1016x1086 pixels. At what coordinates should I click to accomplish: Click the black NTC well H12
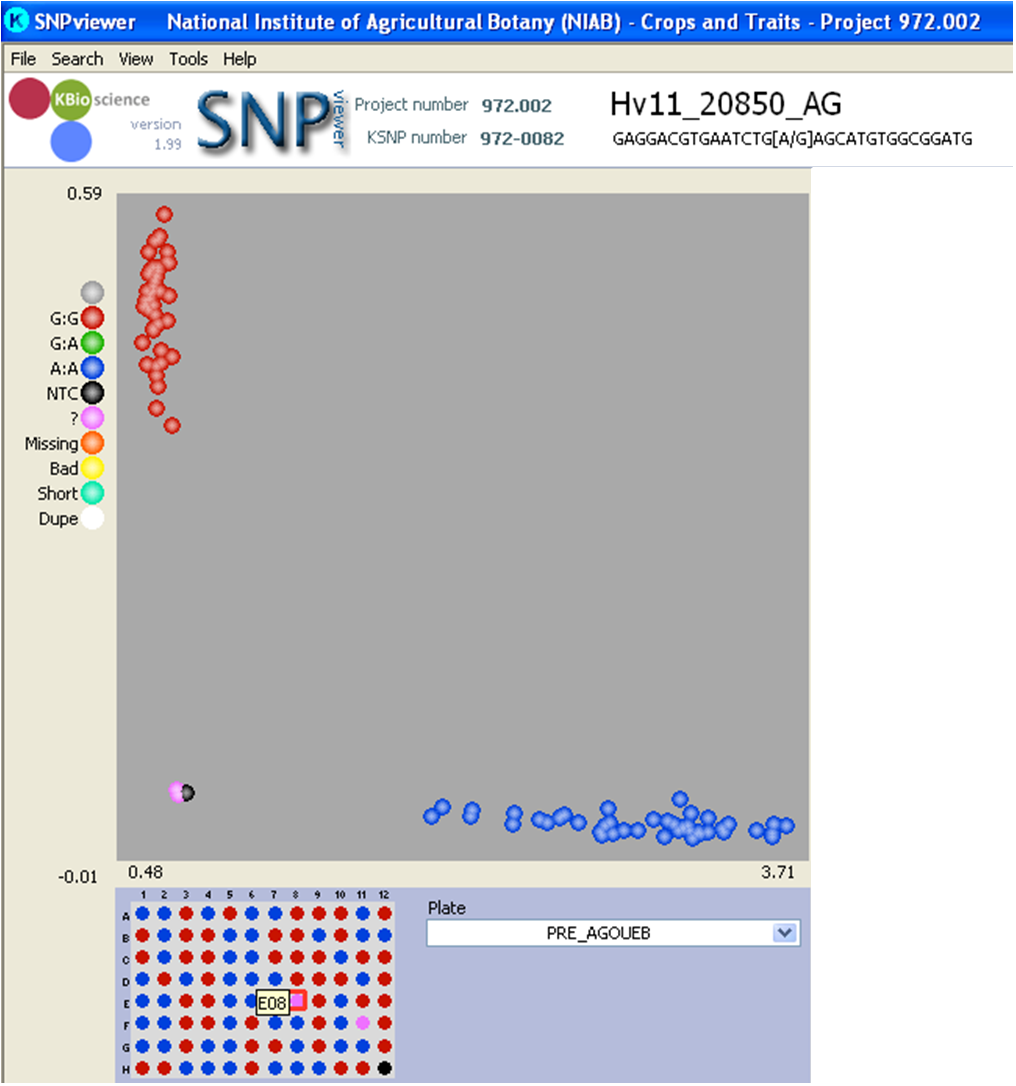coord(384,1068)
